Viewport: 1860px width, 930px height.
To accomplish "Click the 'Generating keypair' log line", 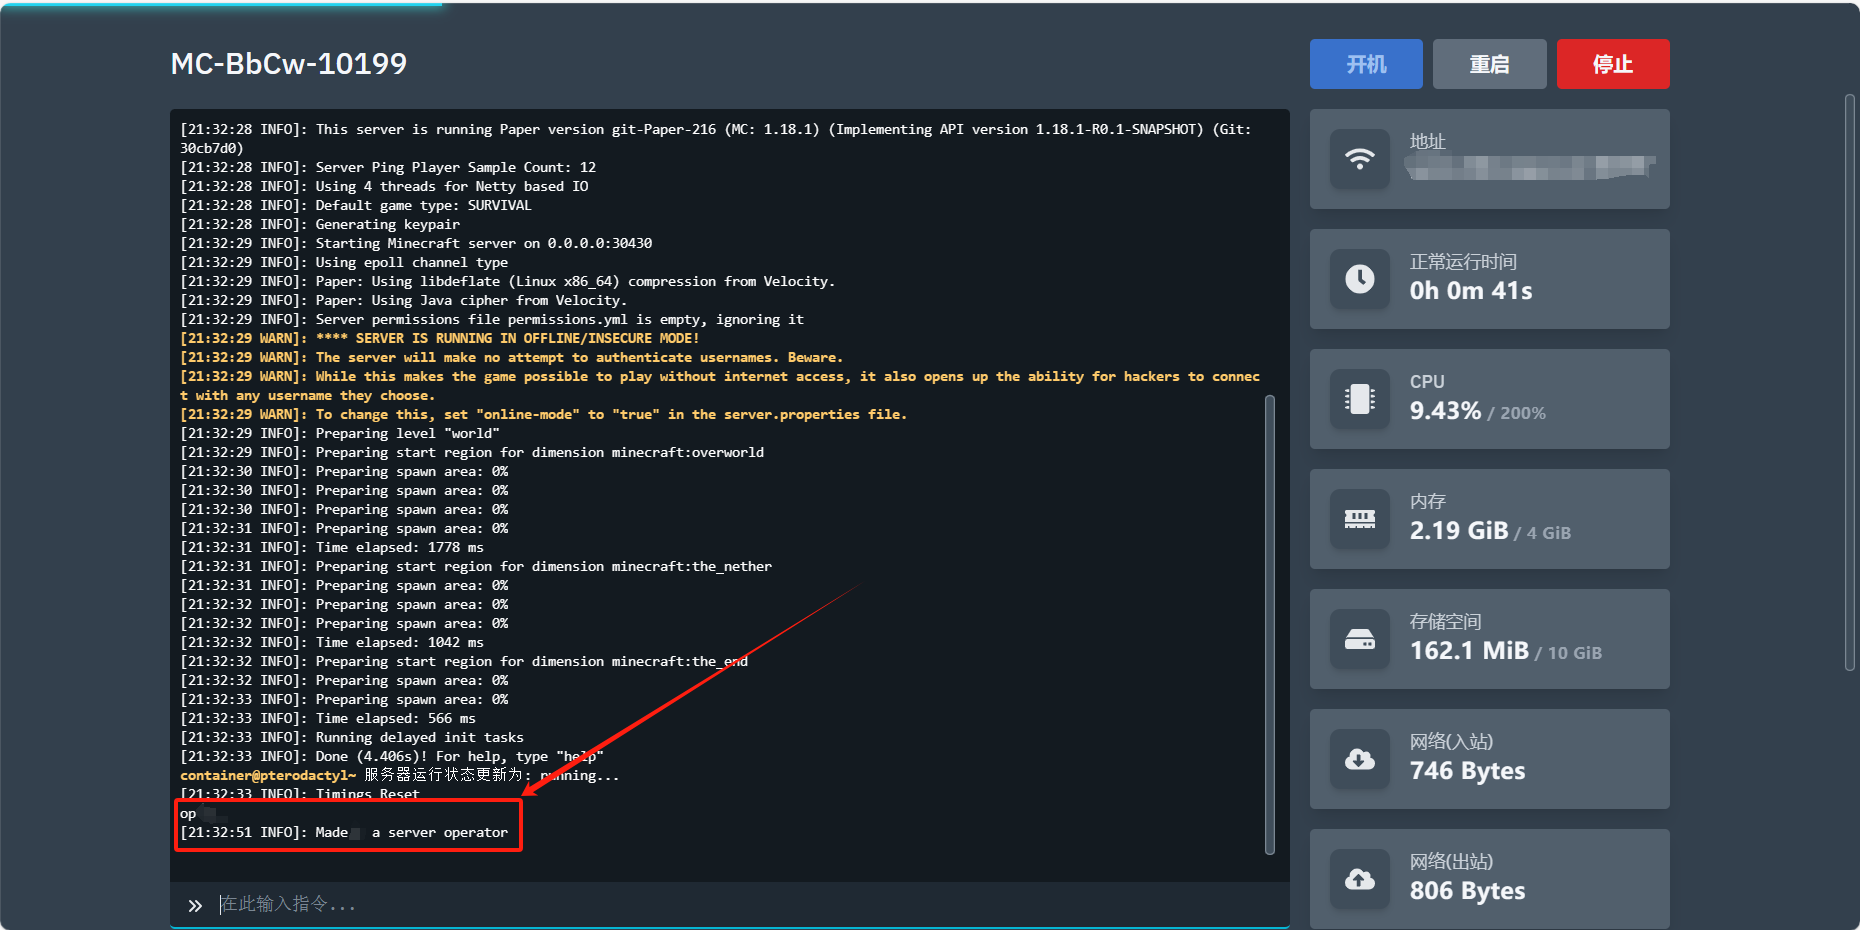I will click(320, 224).
